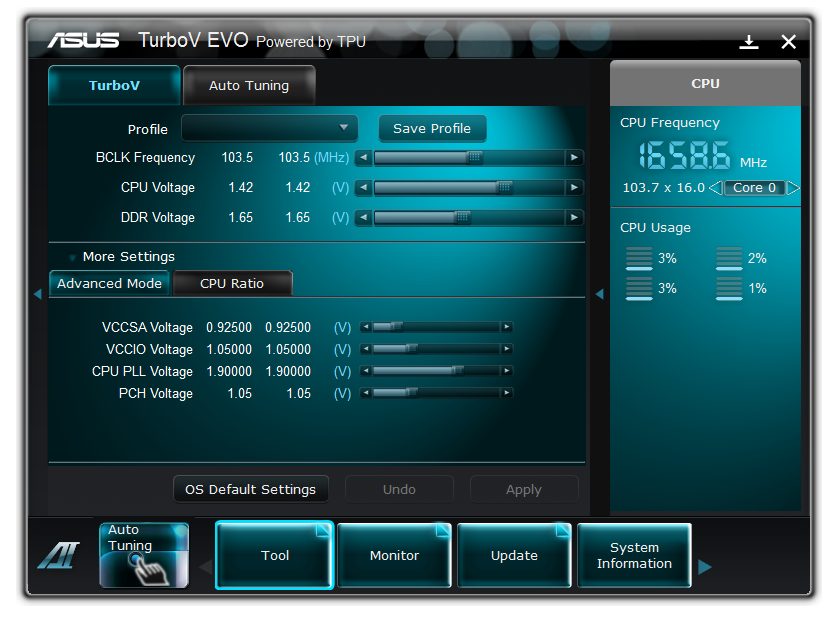Select previous CPU core arrow
The image size is (832, 624).
tap(716, 188)
